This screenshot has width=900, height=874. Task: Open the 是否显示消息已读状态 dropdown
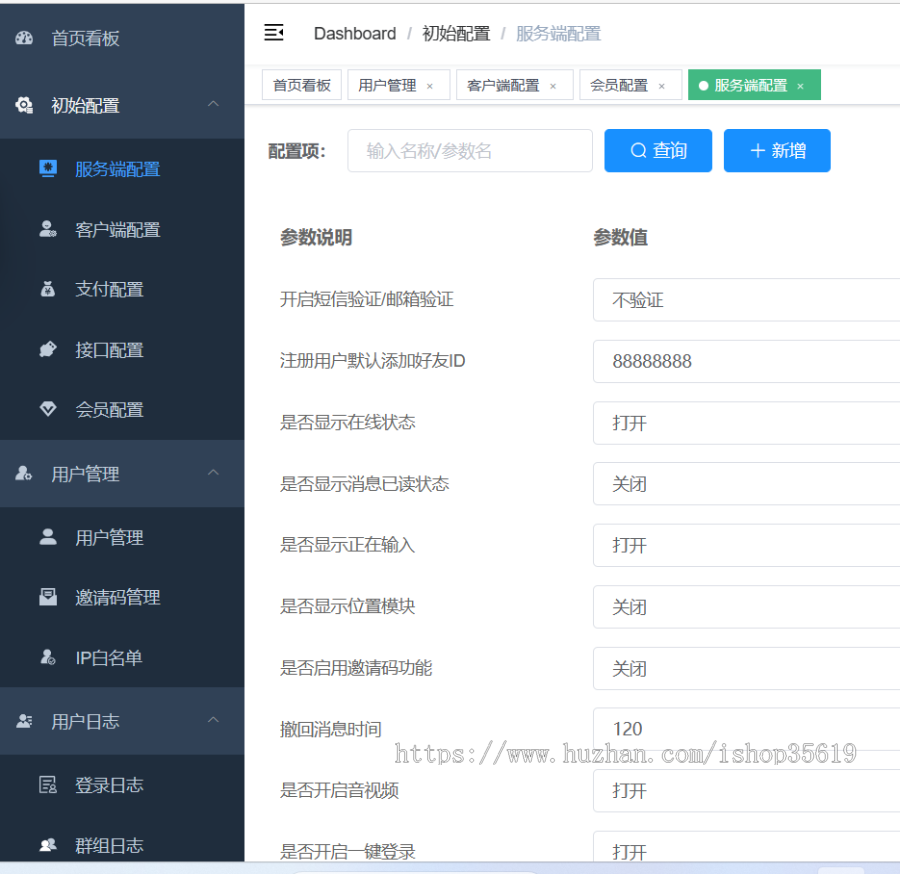[746, 484]
